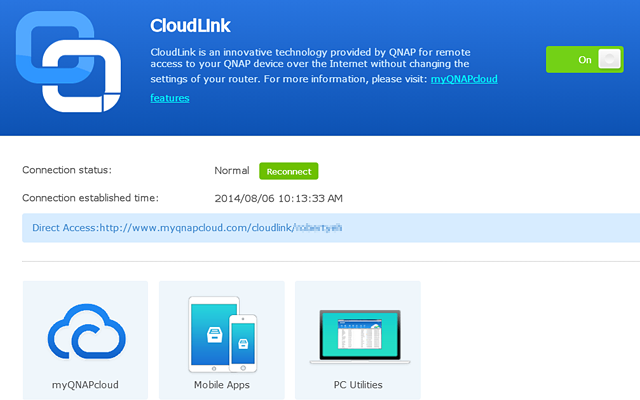Click the 'Mobile Apps' tile label
The height and width of the screenshot is (400, 640).
coord(221,384)
